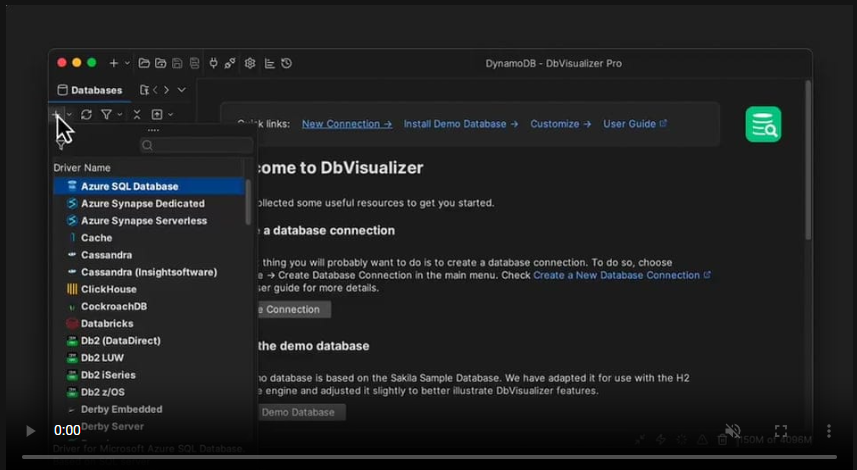Open the dropdown arrow next to boxed up-arrow
857x470 pixels.
(x=171, y=114)
